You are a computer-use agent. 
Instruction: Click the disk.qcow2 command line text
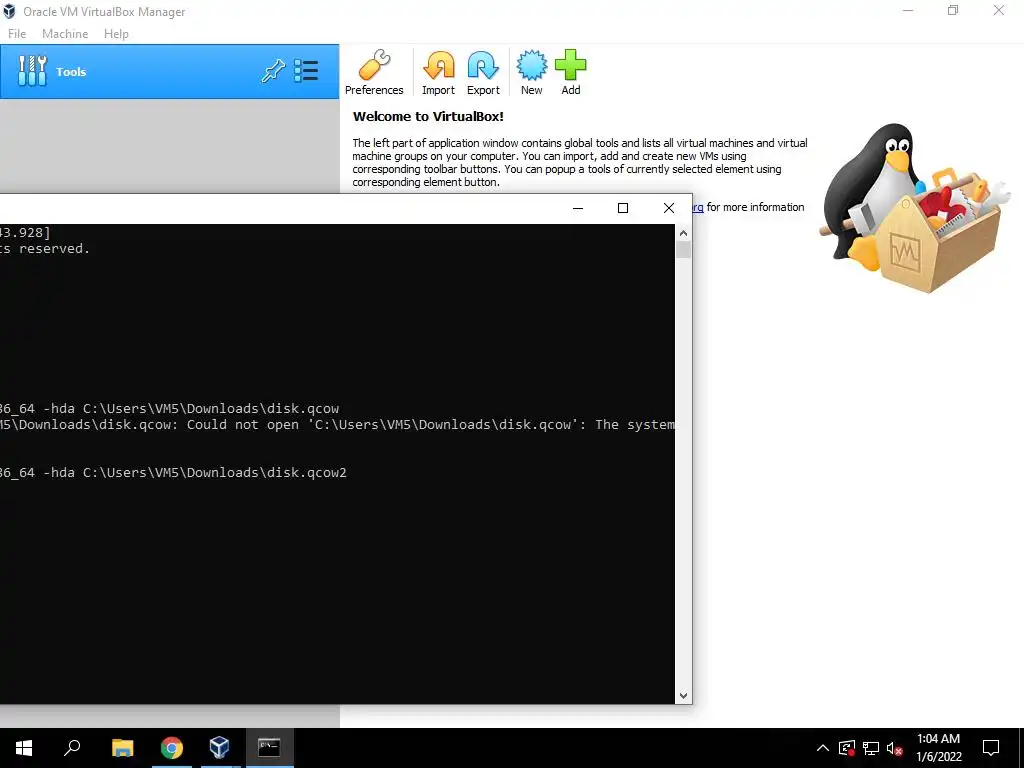click(x=173, y=472)
